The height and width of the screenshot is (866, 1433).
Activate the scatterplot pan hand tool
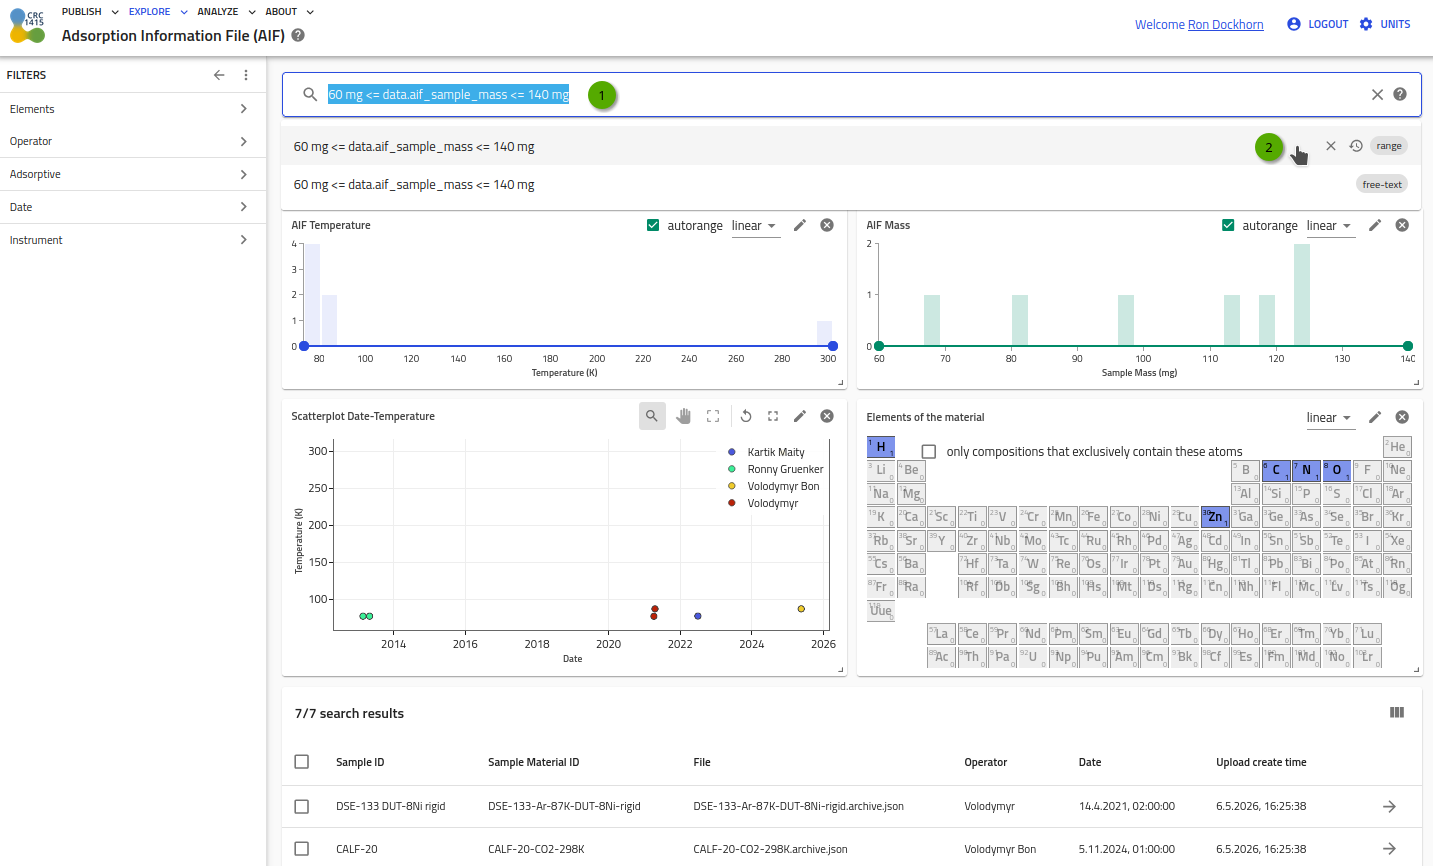(x=684, y=416)
